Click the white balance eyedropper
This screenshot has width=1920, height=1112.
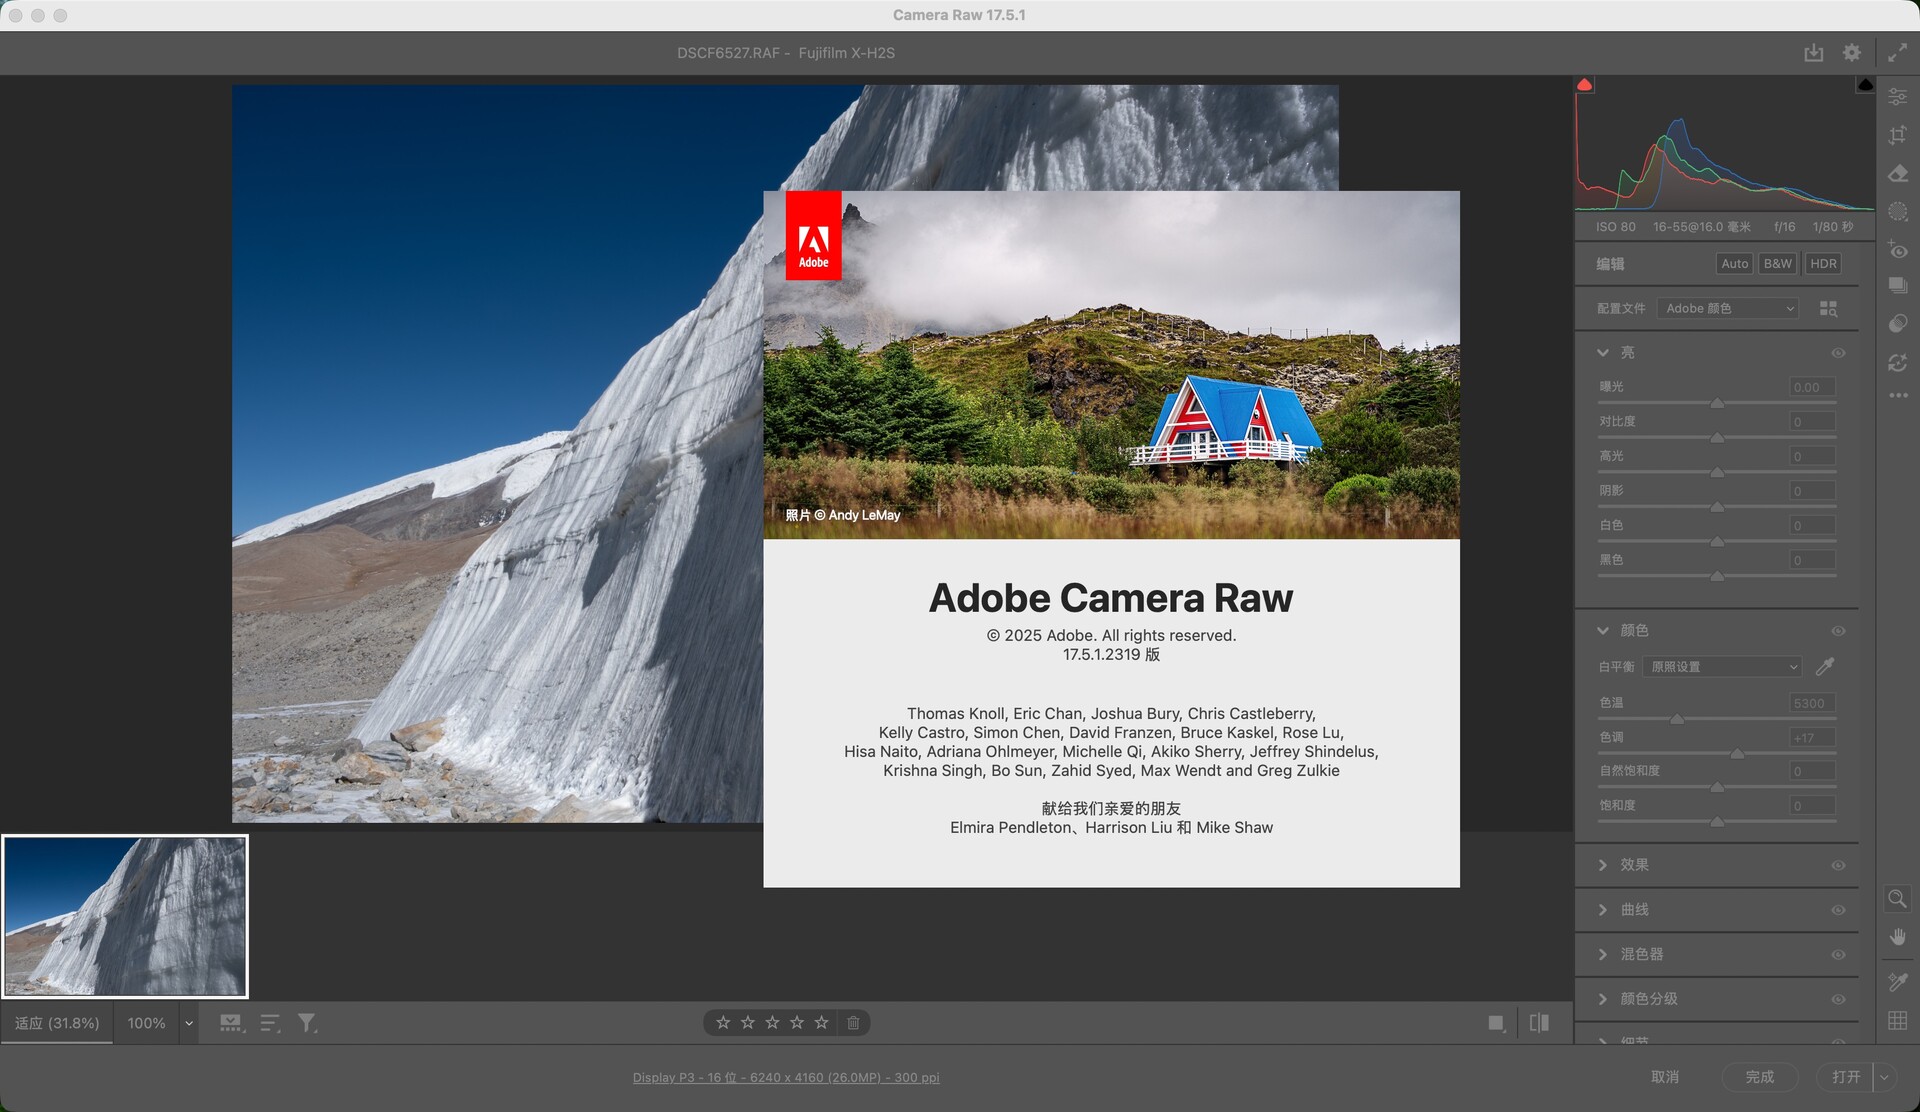click(x=1825, y=667)
